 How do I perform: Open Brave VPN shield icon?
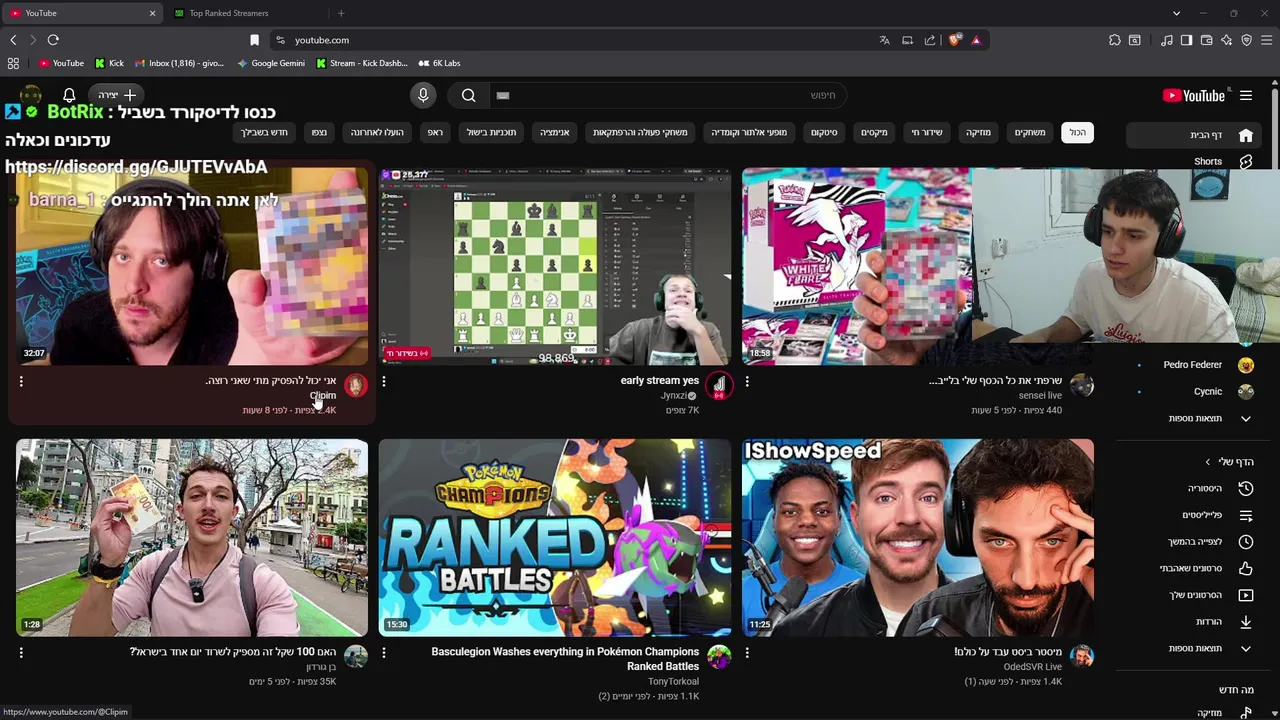[1246, 40]
